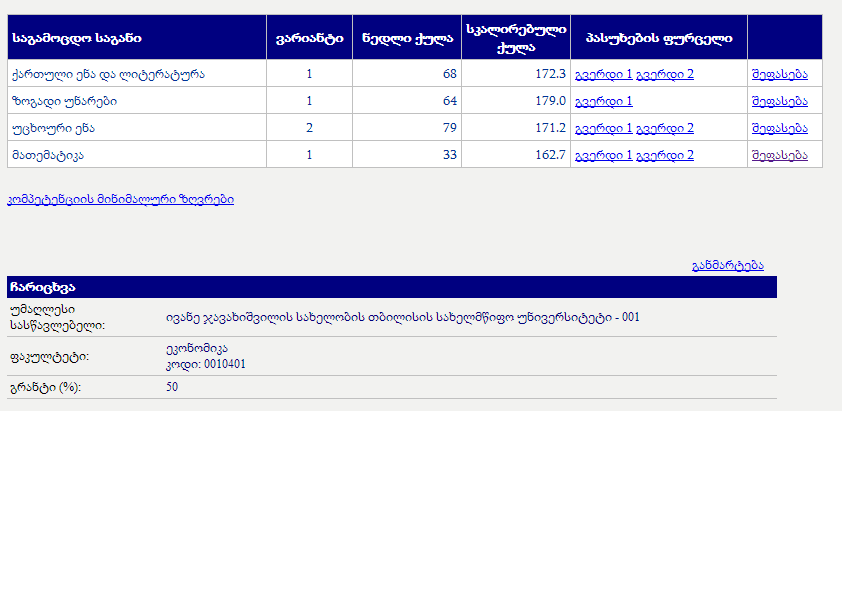Open გვერდი 1 link in ზოგადი უნარები row
This screenshot has width=842, height=614.
(604, 101)
